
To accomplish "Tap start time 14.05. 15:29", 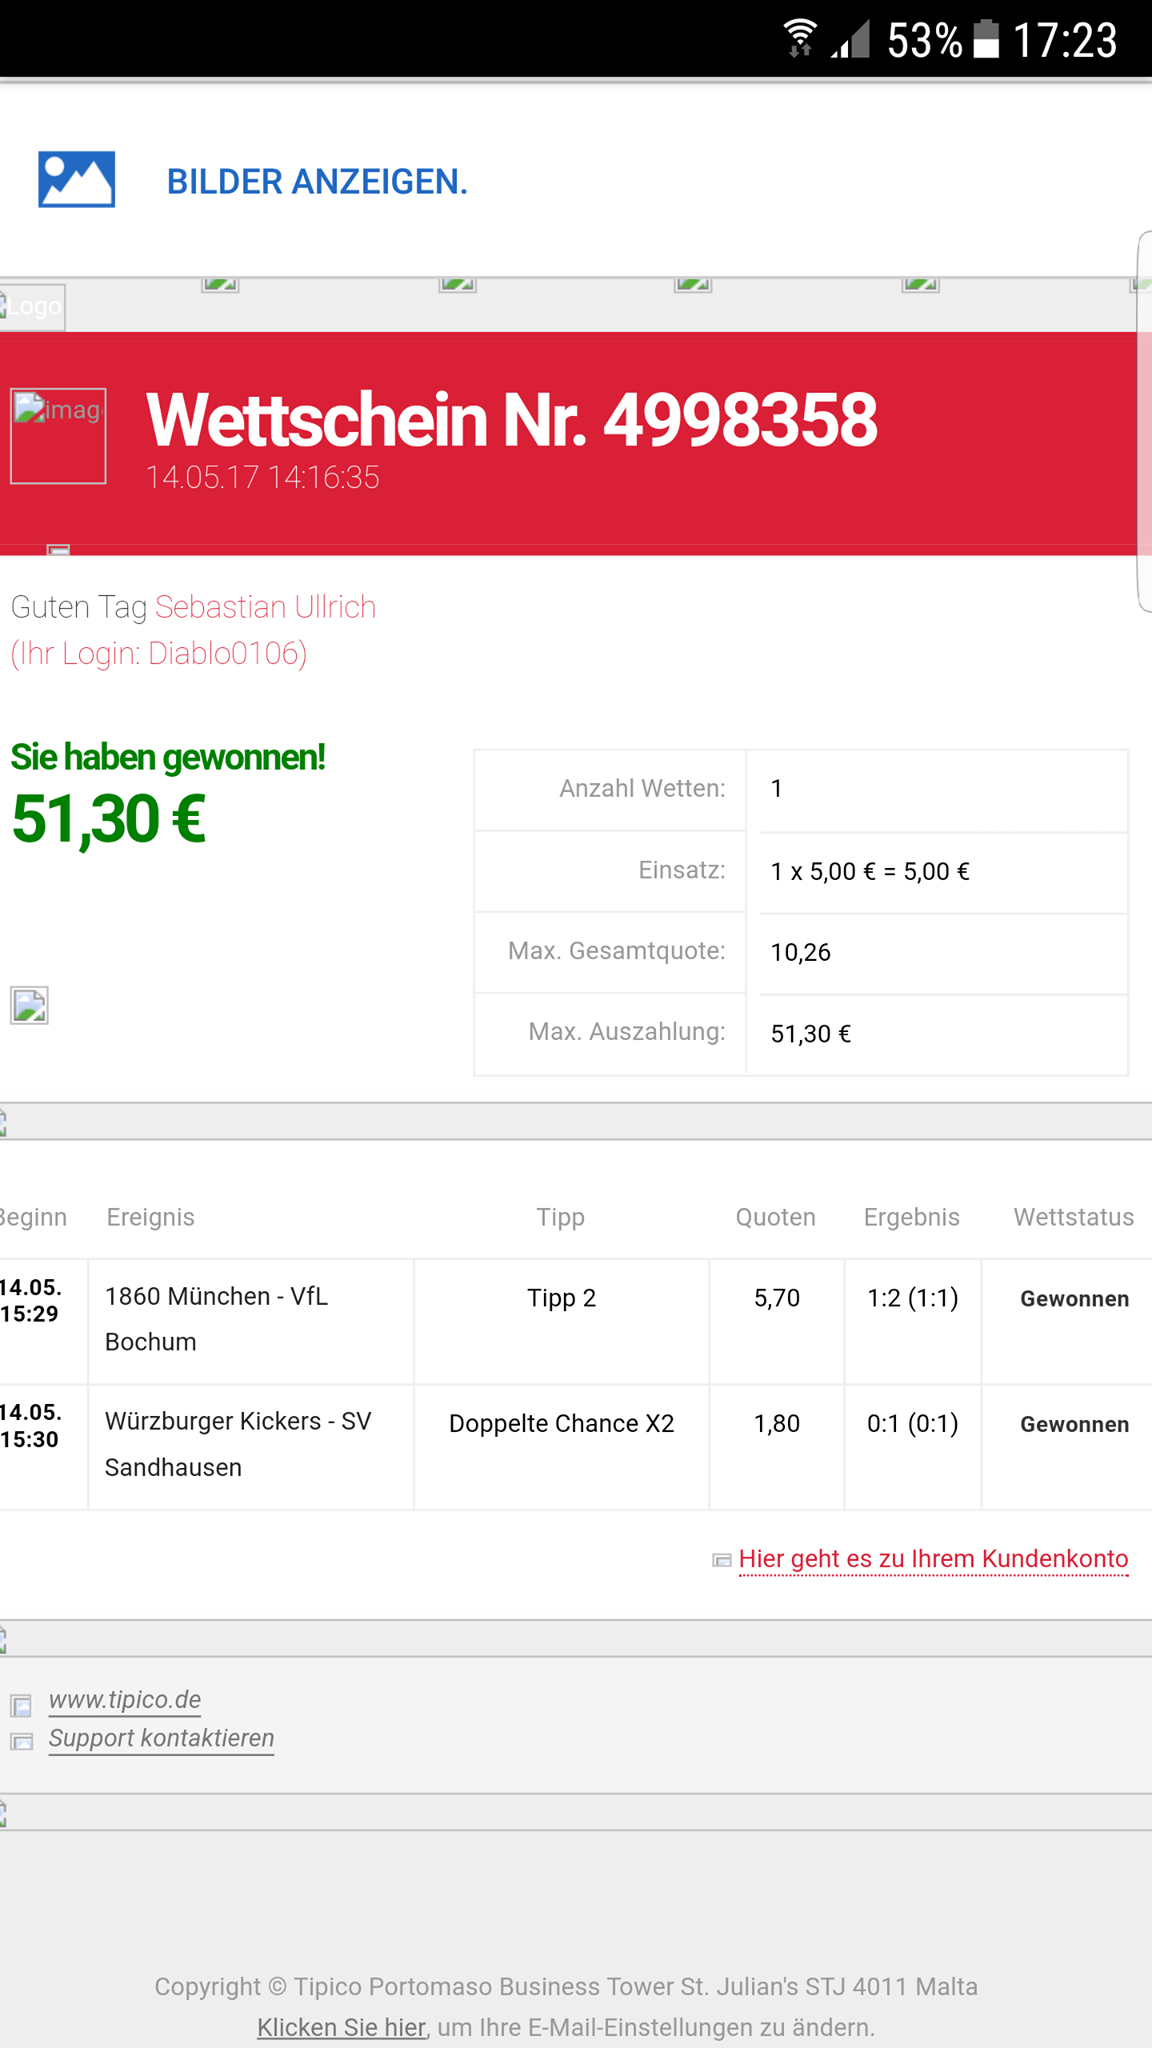I will [31, 1300].
